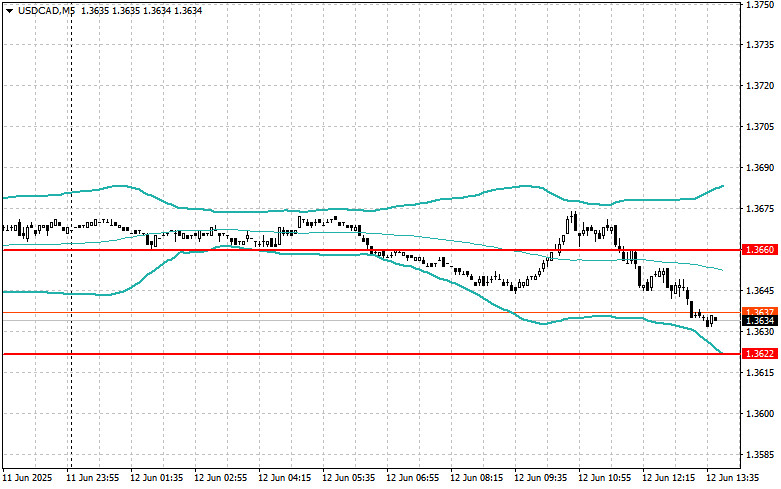The height and width of the screenshot is (489, 781).
Task: Click the 12 Jun 09:35 time label
Action: (540, 478)
